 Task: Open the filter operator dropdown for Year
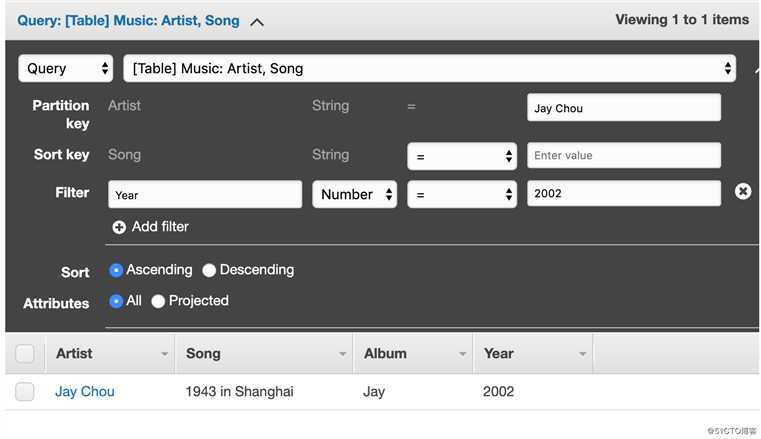pos(462,195)
